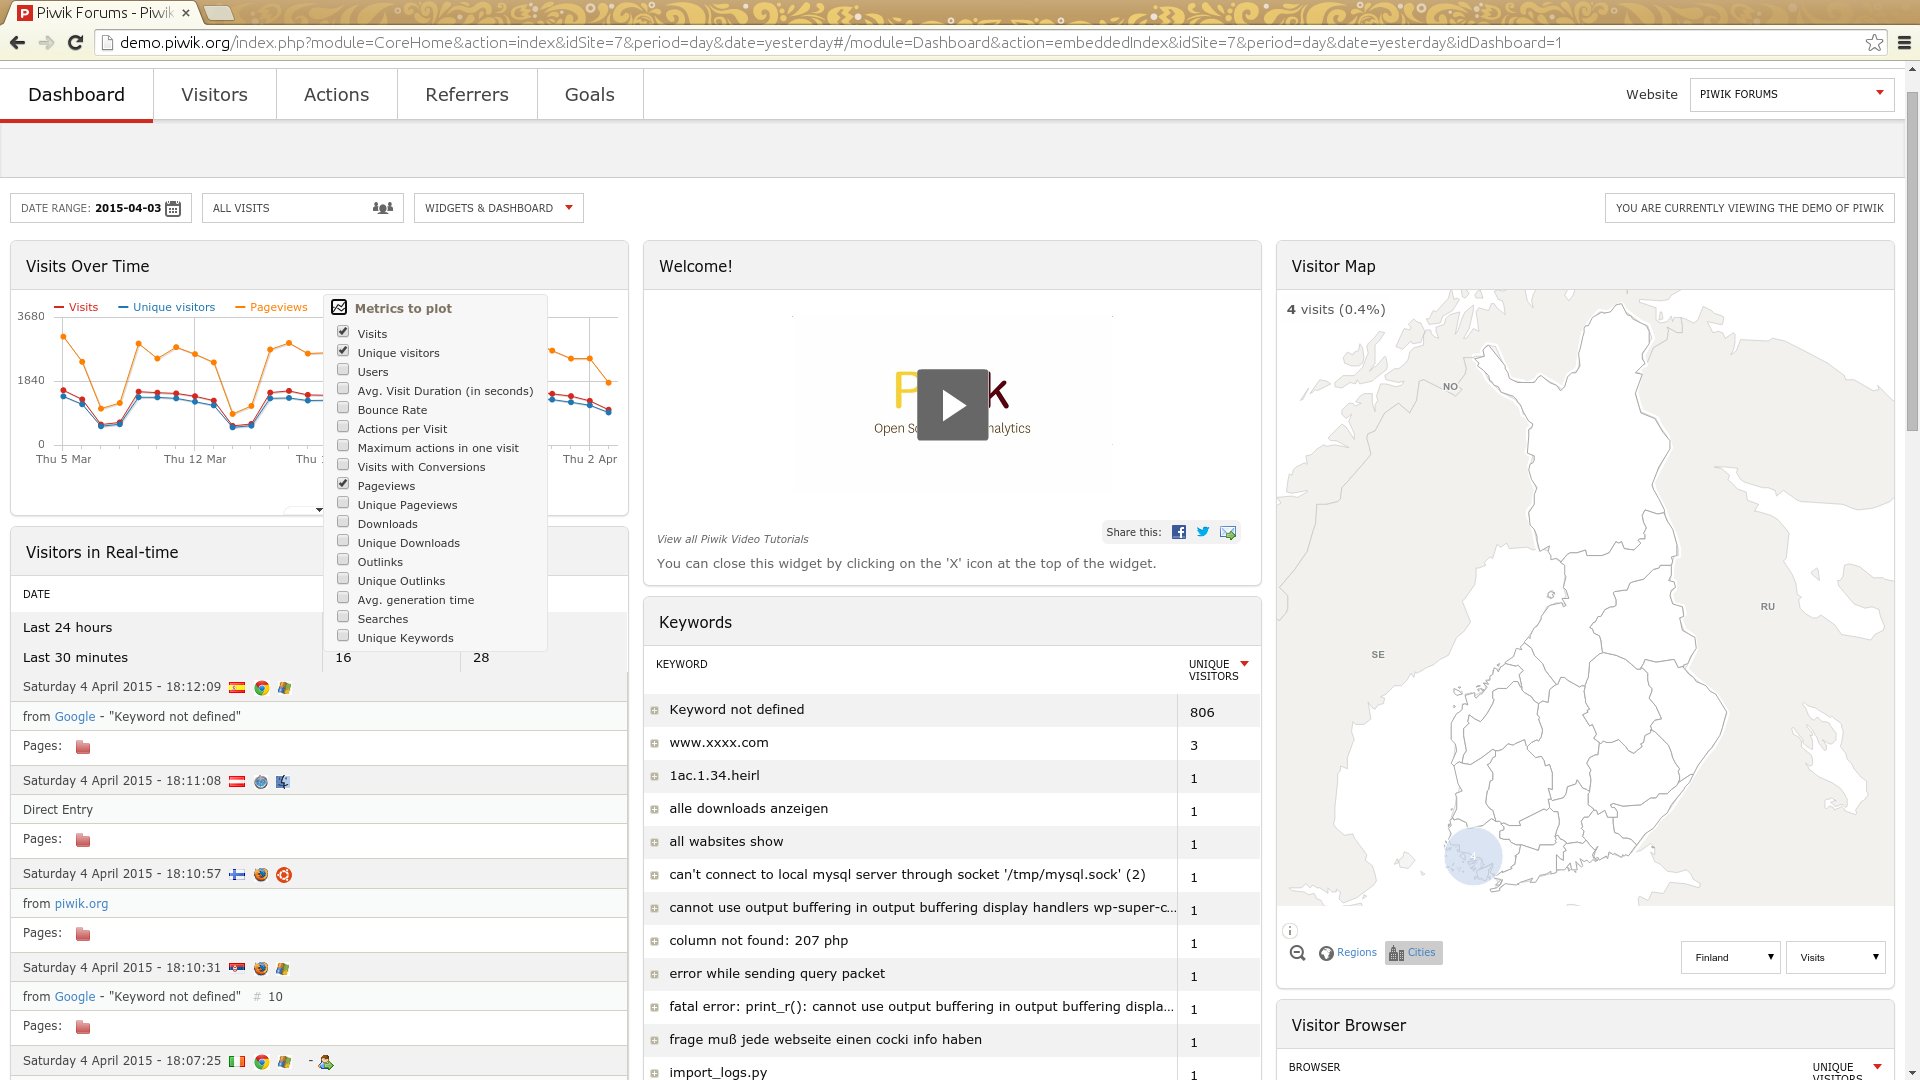Uncheck the Unique visitors metric
Image resolution: width=1920 pixels, height=1080 pixels.
tap(343, 350)
